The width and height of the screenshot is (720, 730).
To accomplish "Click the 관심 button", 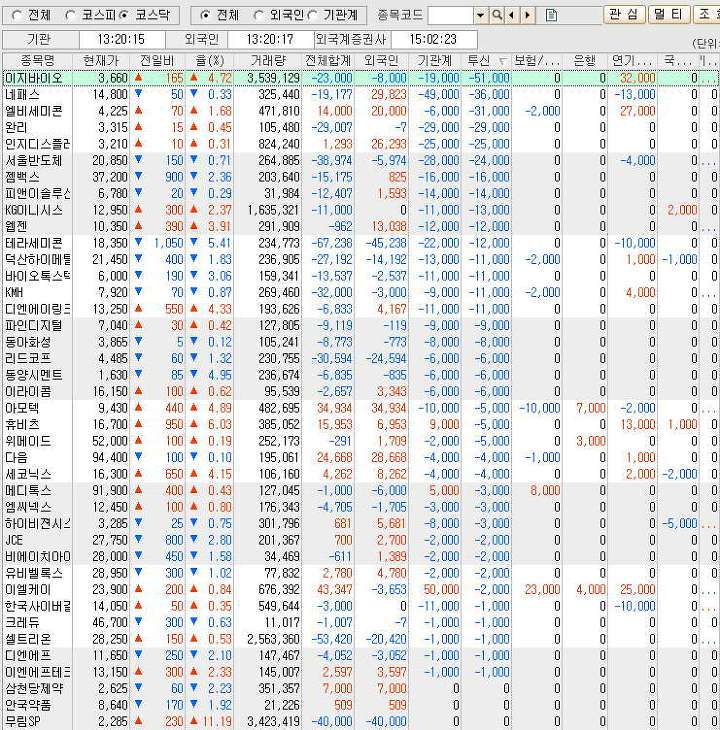I will point(624,14).
